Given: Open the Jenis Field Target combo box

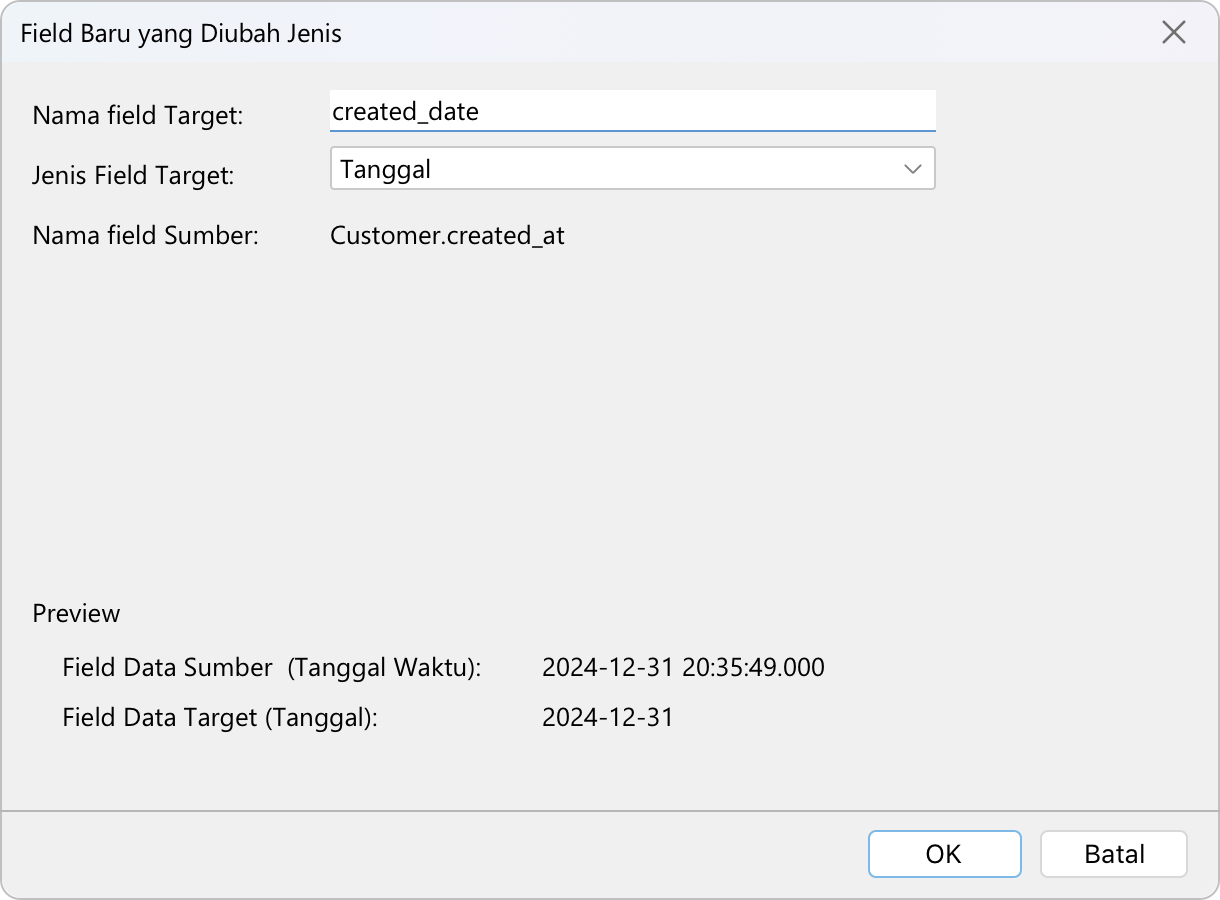Looking at the screenshot, I should 632,169.
